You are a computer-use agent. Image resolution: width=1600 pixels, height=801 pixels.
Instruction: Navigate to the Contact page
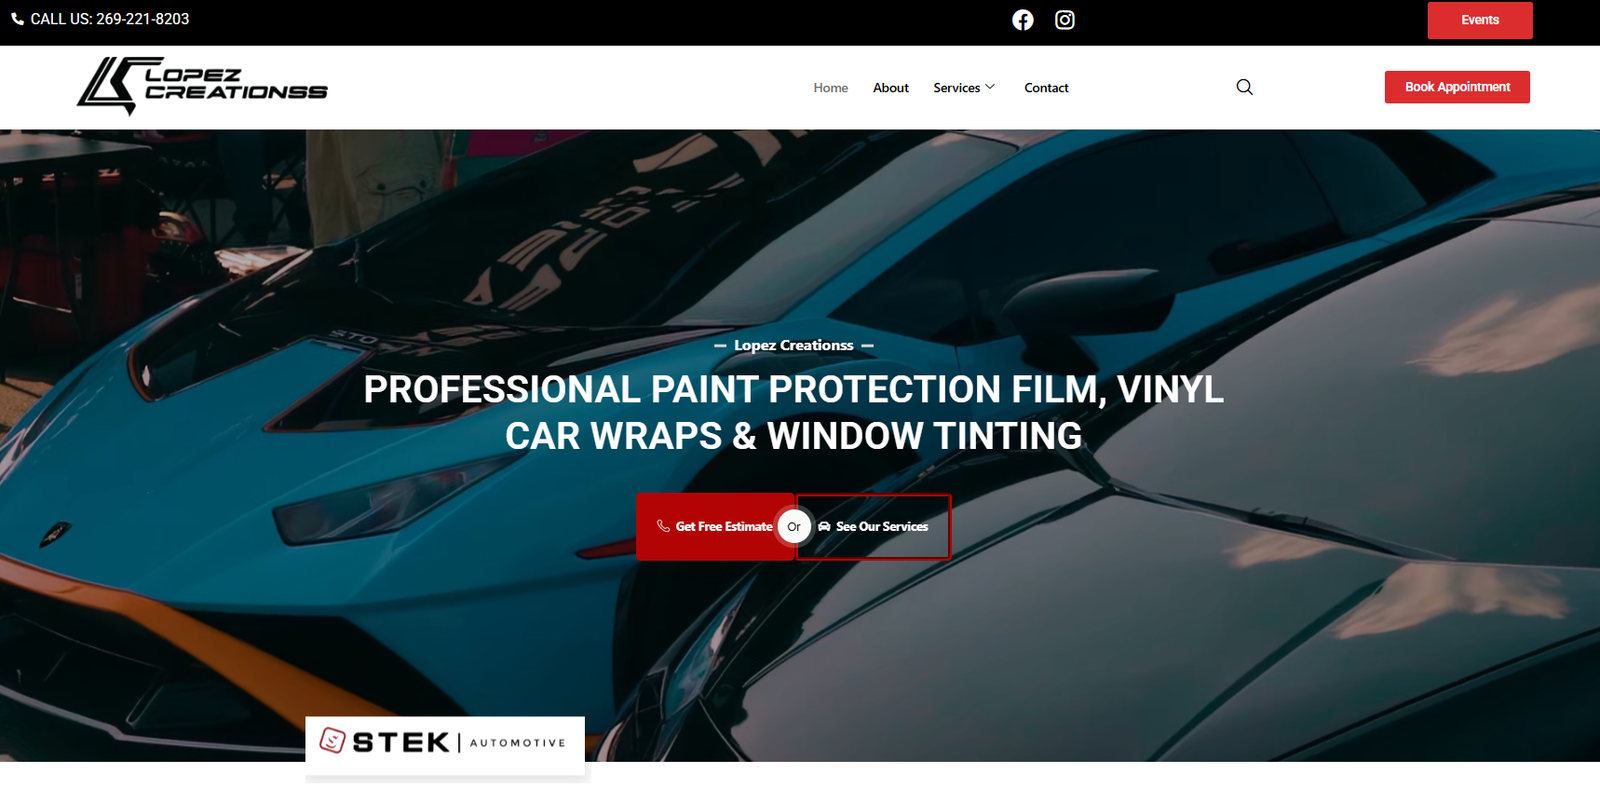coord(1046,88)
